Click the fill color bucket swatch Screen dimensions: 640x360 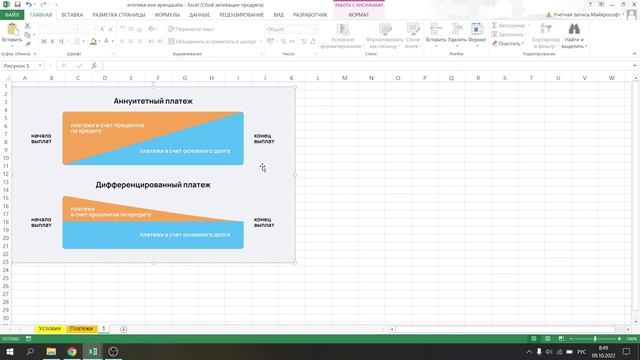[93, 41]
